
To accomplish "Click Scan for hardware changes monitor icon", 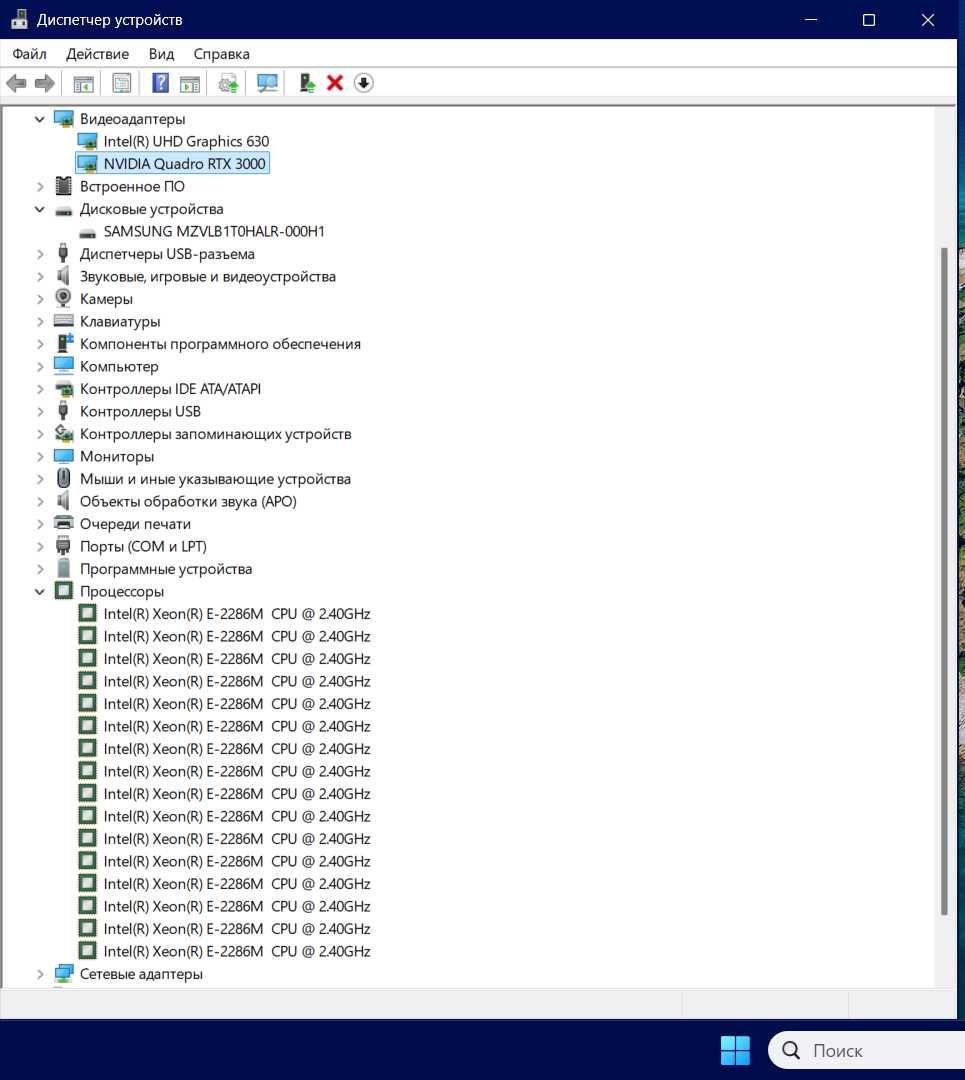I will tap(267, 83).
